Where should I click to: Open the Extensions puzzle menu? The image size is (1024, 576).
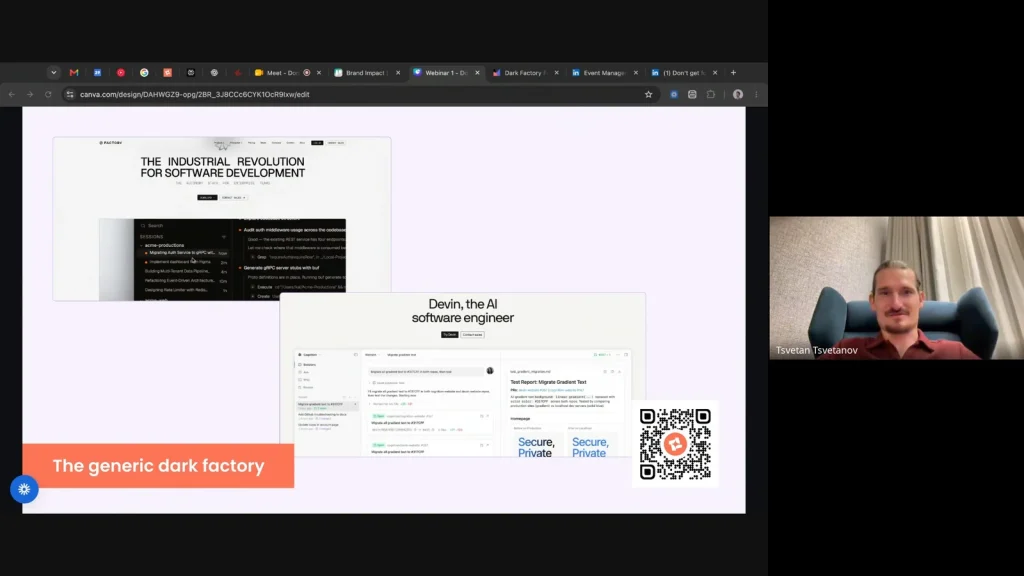tap(711, 94)
